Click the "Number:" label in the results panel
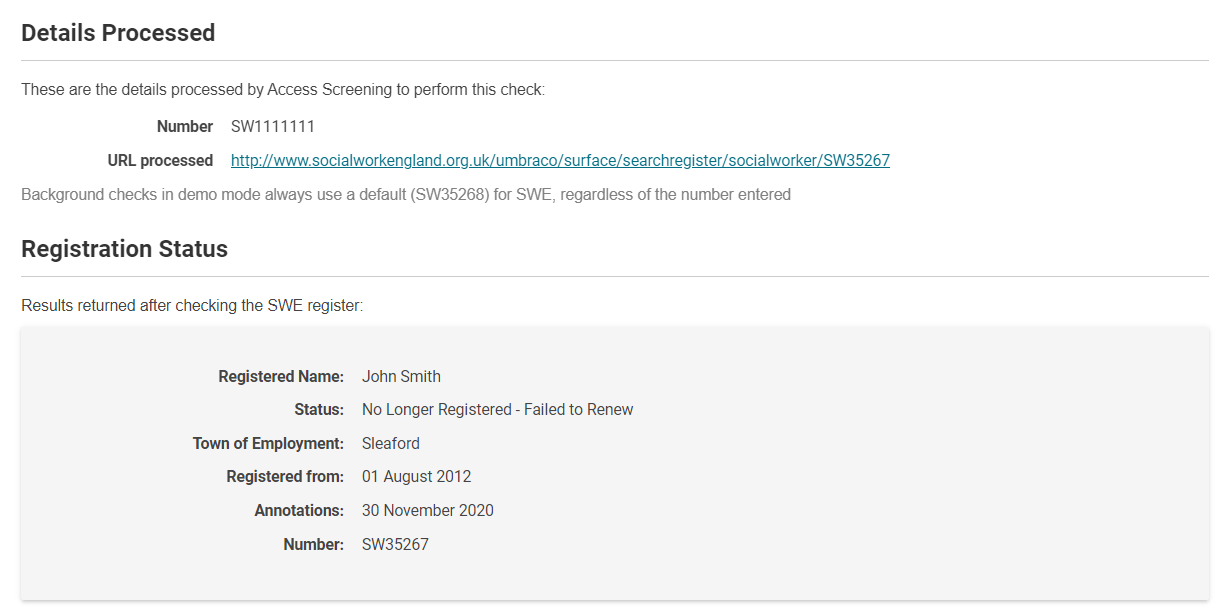Image resolution: width=1220 pixels, height=613 pixels. coord(313,545)
